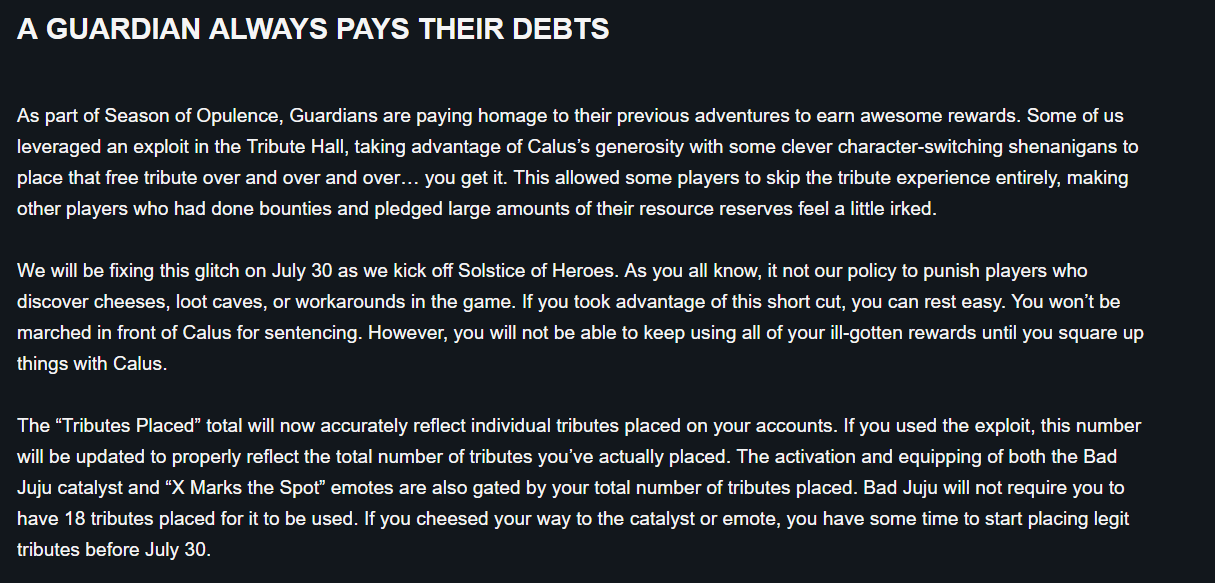Viewport: 1215px width, 583px height.
Task: Click the final 'before July 30' text
Action: click(x=149, y=550)
